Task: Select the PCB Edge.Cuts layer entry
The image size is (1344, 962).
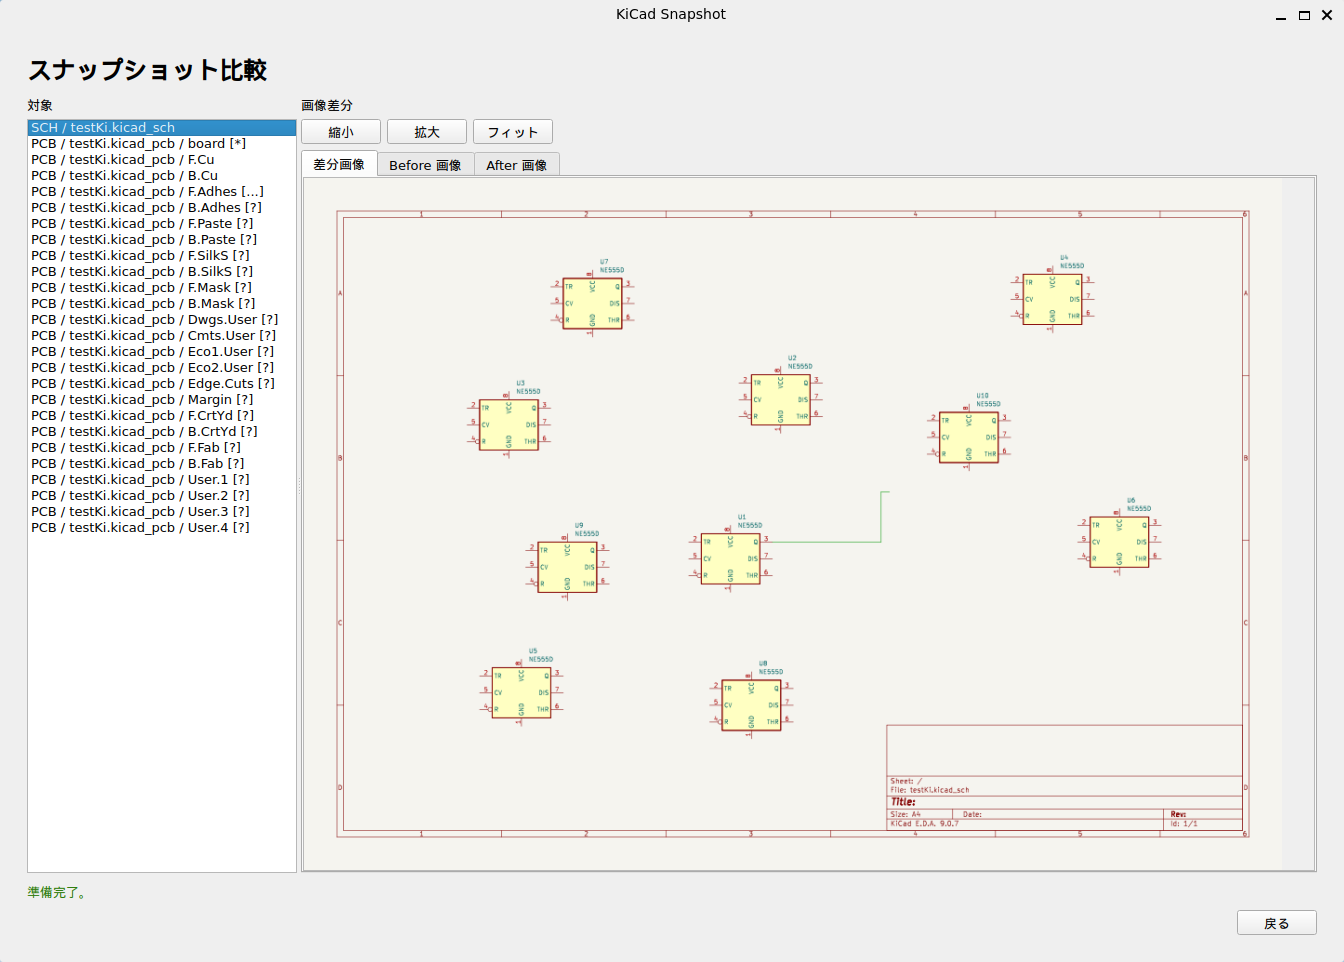Action: click(152, 384)
